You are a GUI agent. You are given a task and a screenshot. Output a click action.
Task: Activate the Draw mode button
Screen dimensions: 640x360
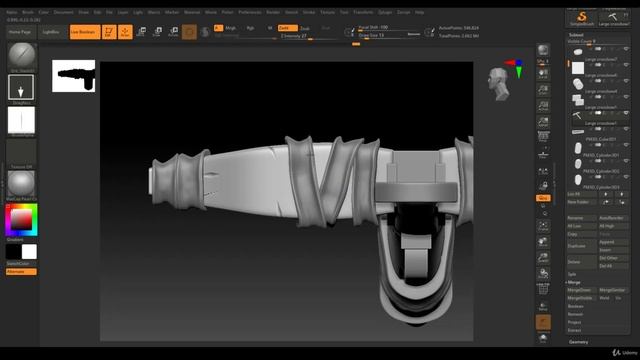(125, 32)
